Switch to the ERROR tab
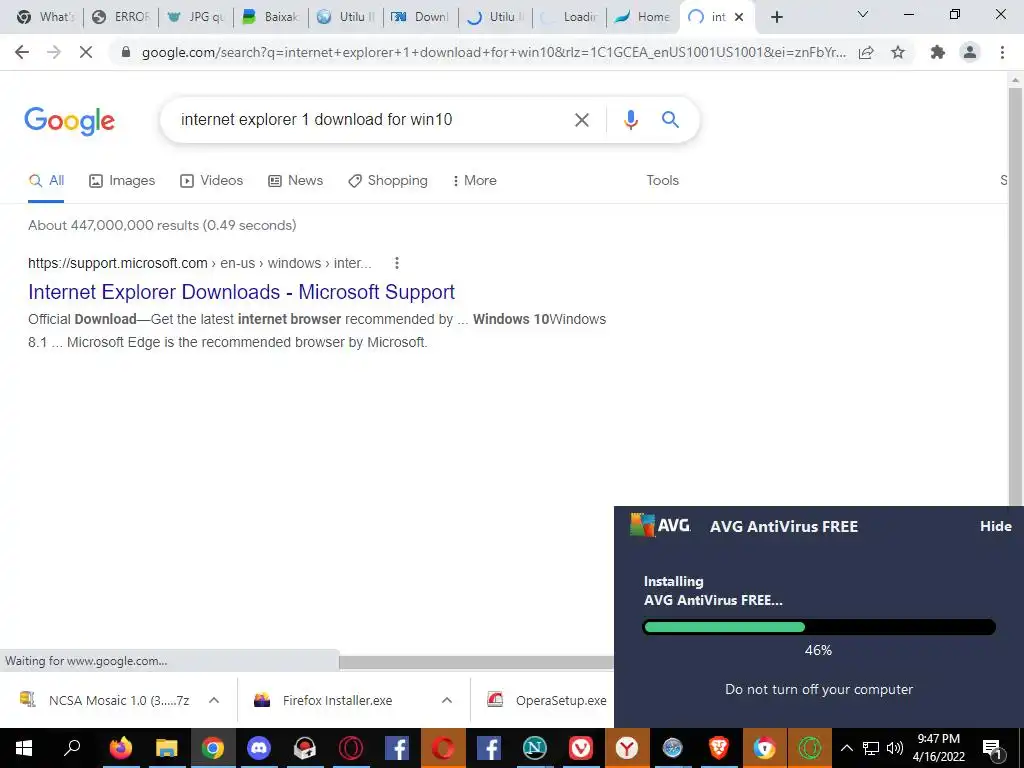Screen dimensions: 1024x768 [121, 17]
